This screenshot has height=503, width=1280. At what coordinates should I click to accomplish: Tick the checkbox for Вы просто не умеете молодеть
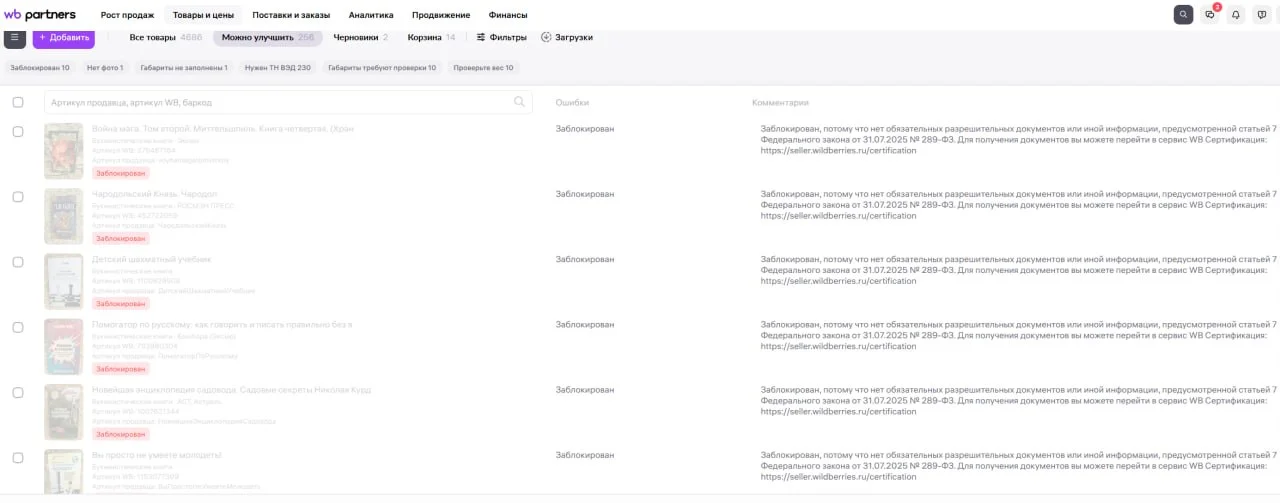18,458
